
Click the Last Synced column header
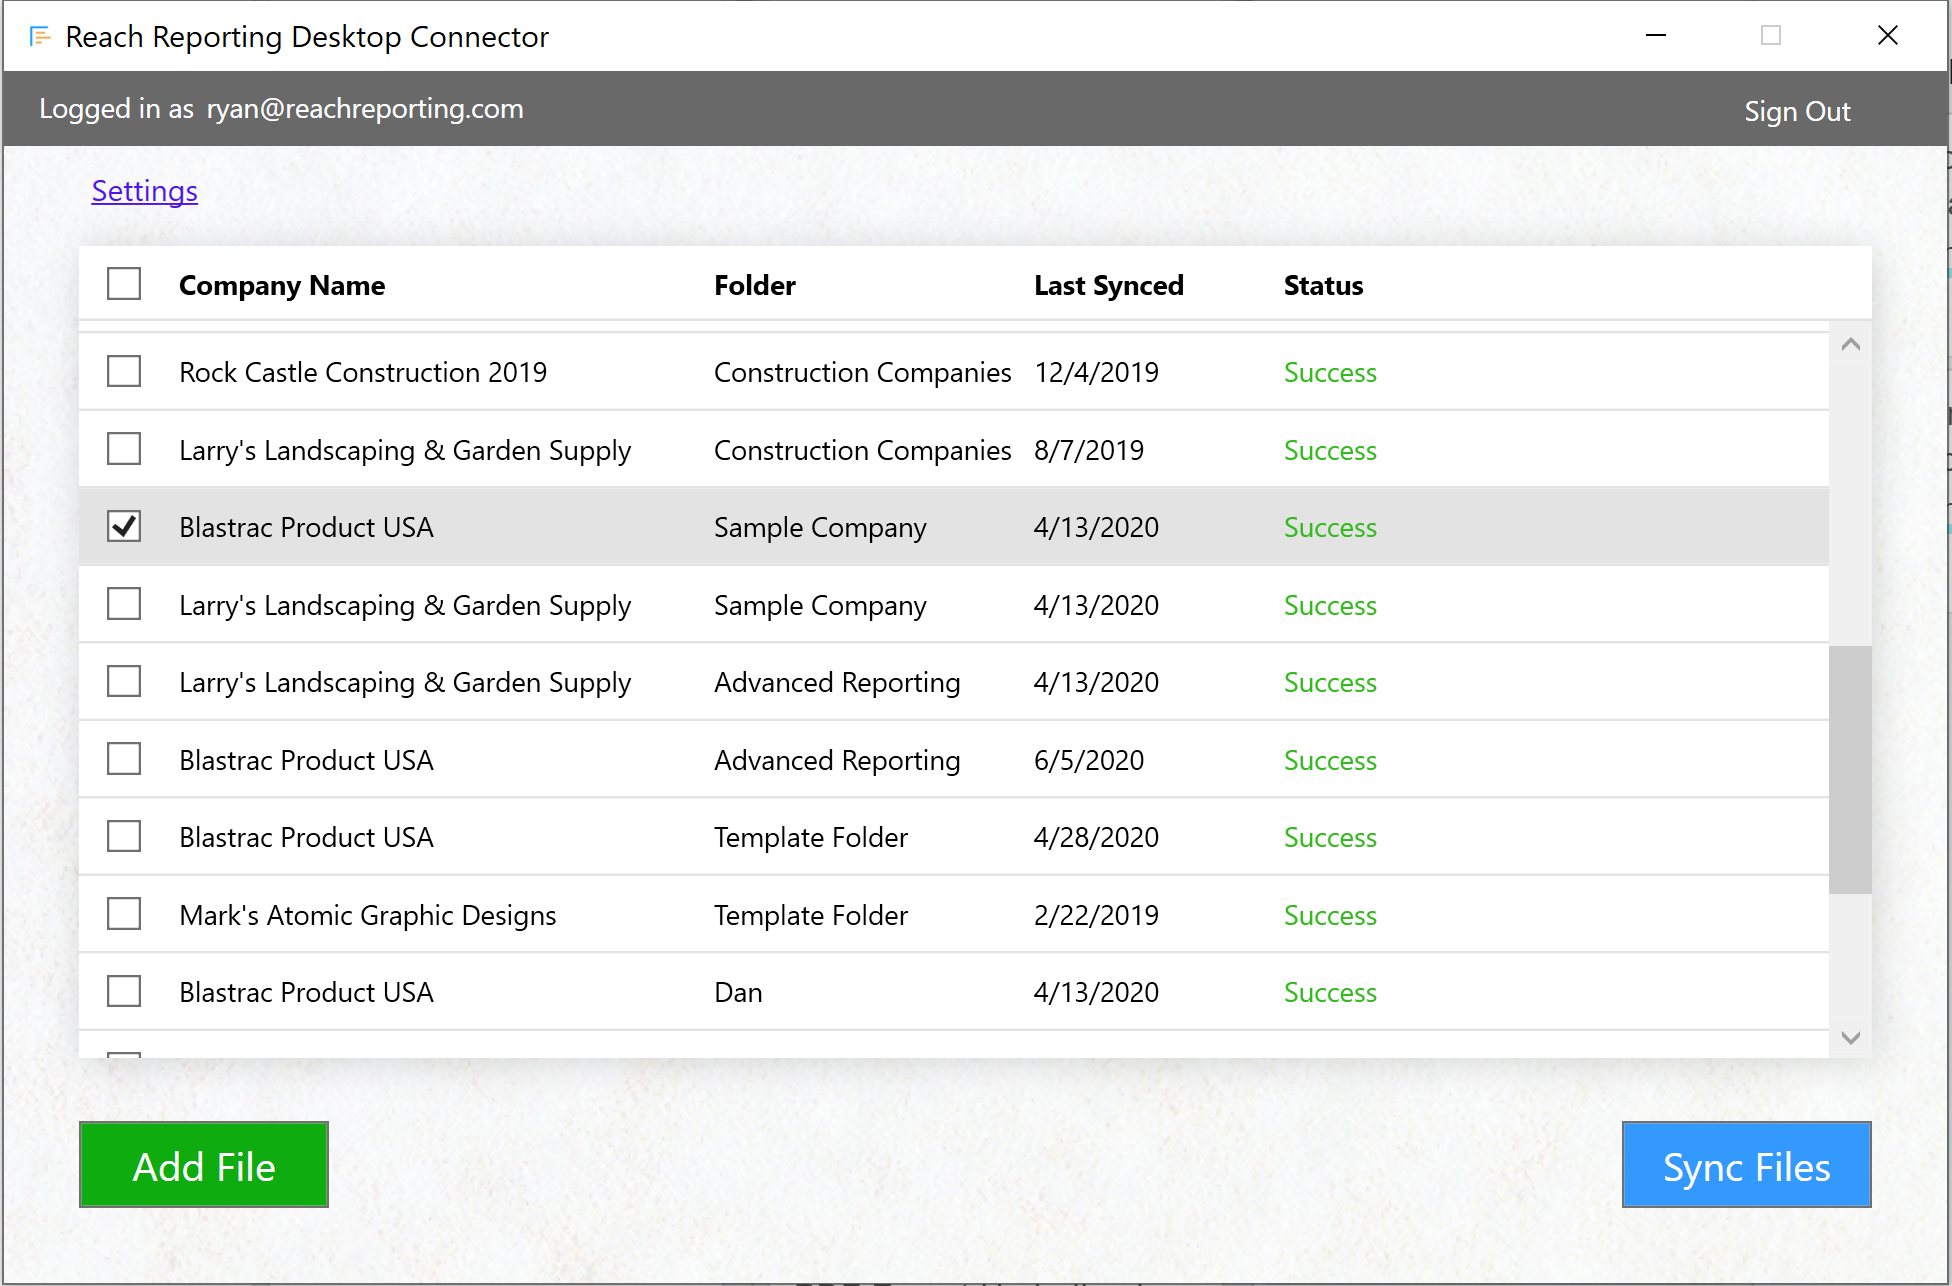1109,286
